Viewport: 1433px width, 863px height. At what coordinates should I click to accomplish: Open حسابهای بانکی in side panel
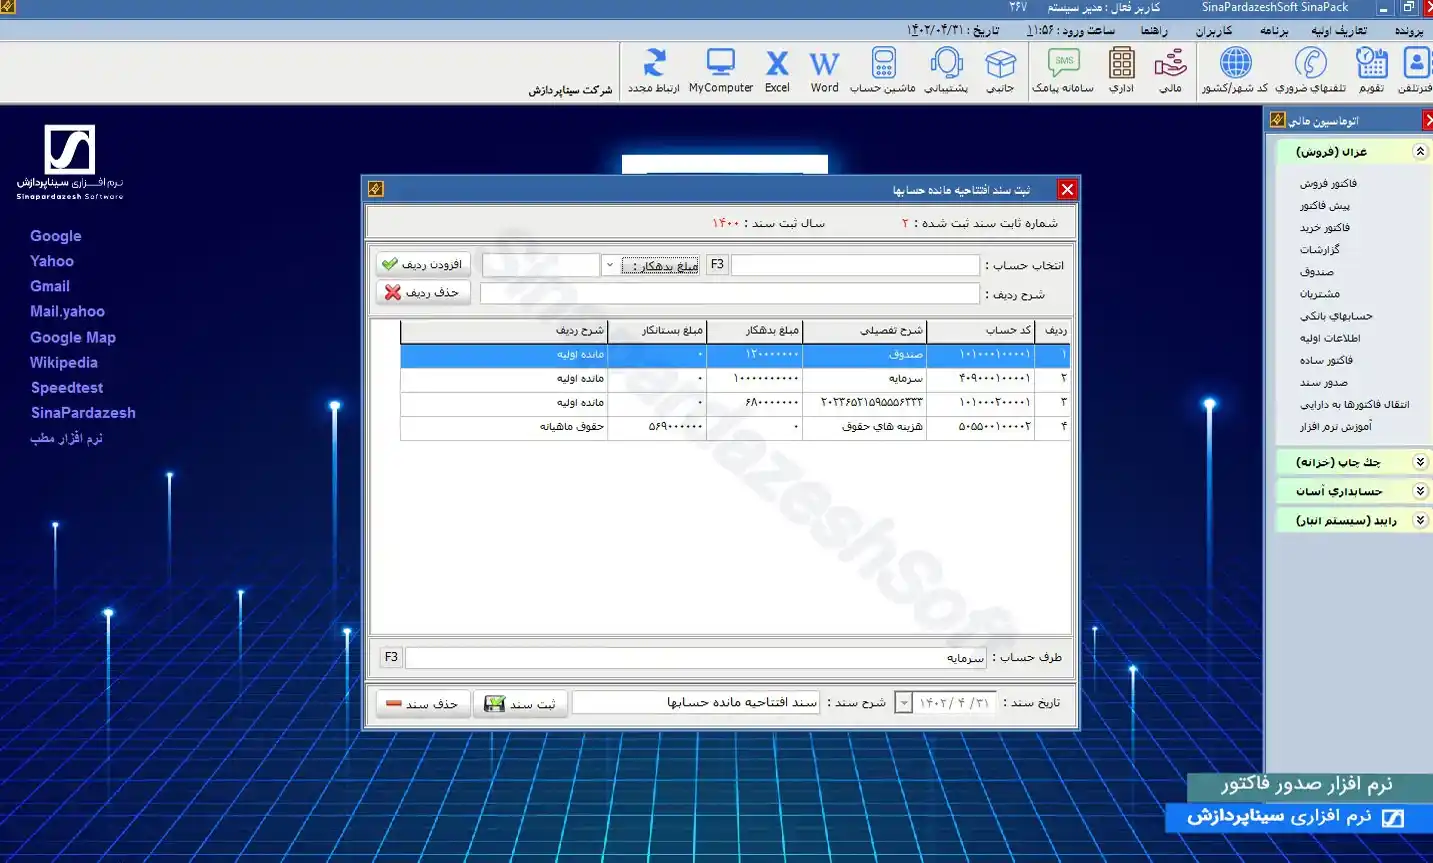(x=1336, y=315)
